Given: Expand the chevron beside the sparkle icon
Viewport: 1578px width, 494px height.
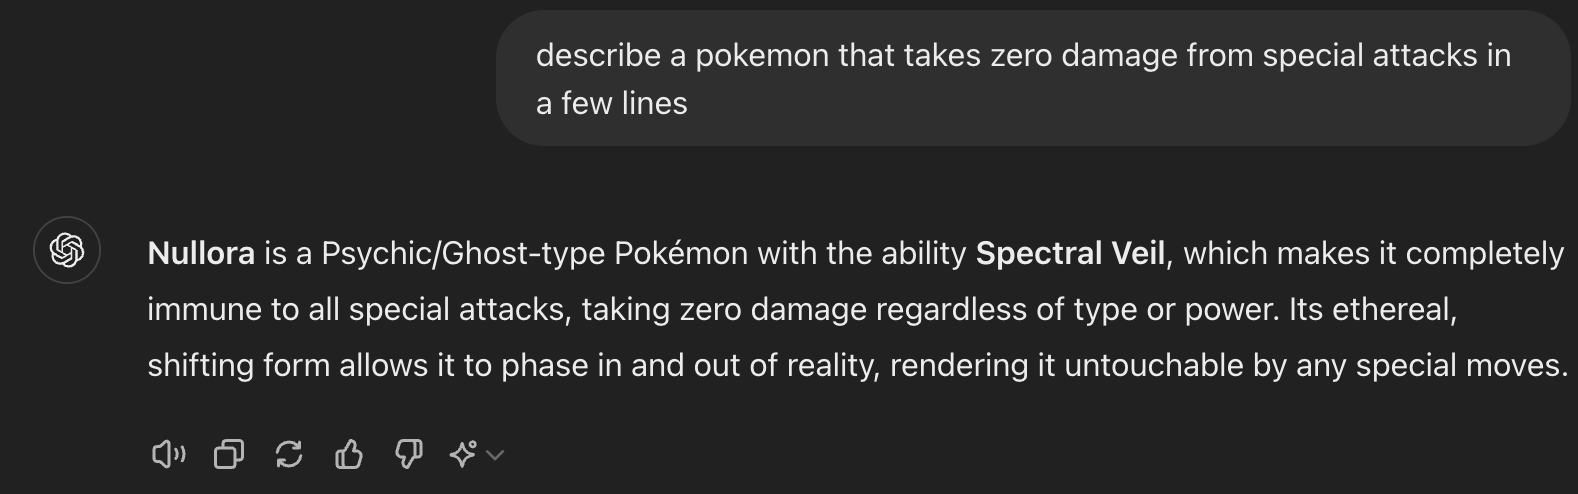Looking at the screenshot, I should 495,456.
